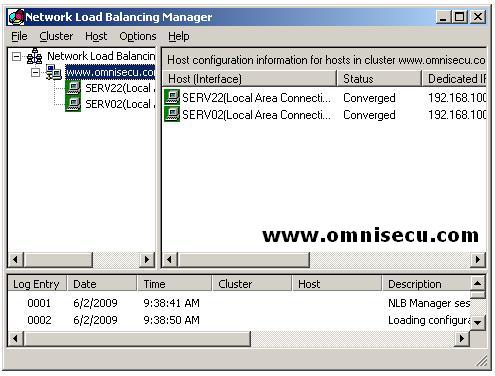Click the 6/2/2009 date of entry 0001
The width and height of the screenshot is (495, 376).
pos(95,303)
